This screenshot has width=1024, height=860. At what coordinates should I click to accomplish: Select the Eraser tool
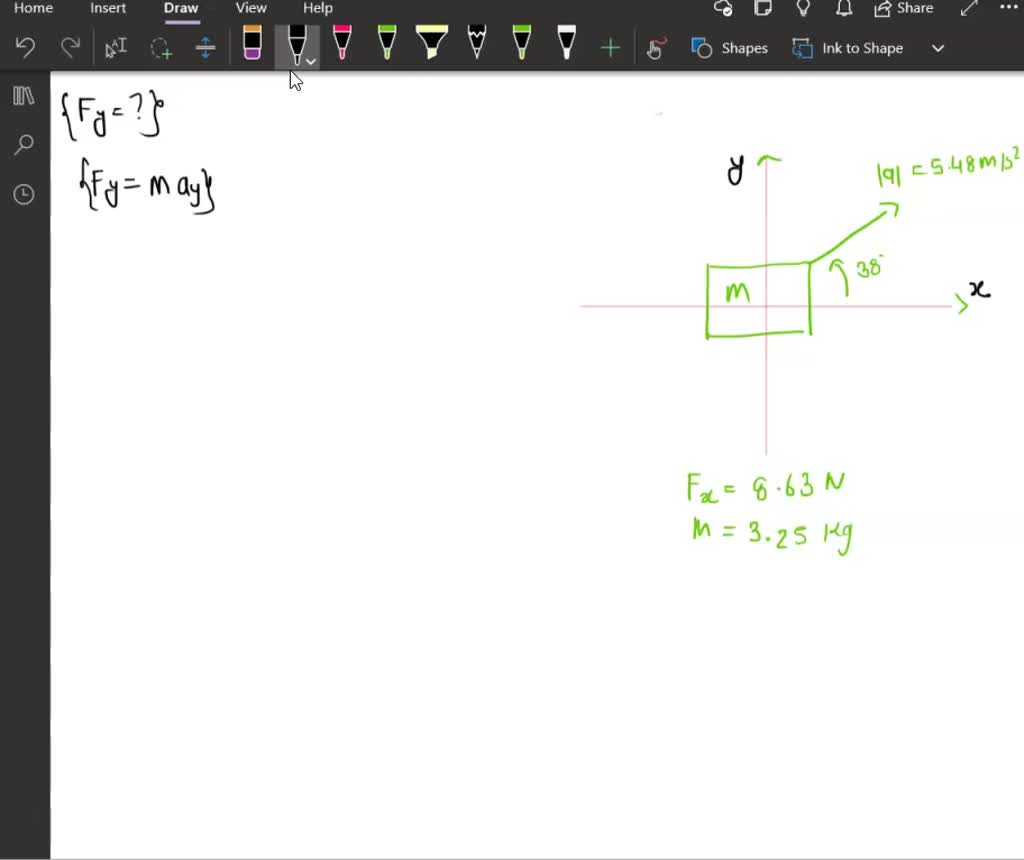252,47
